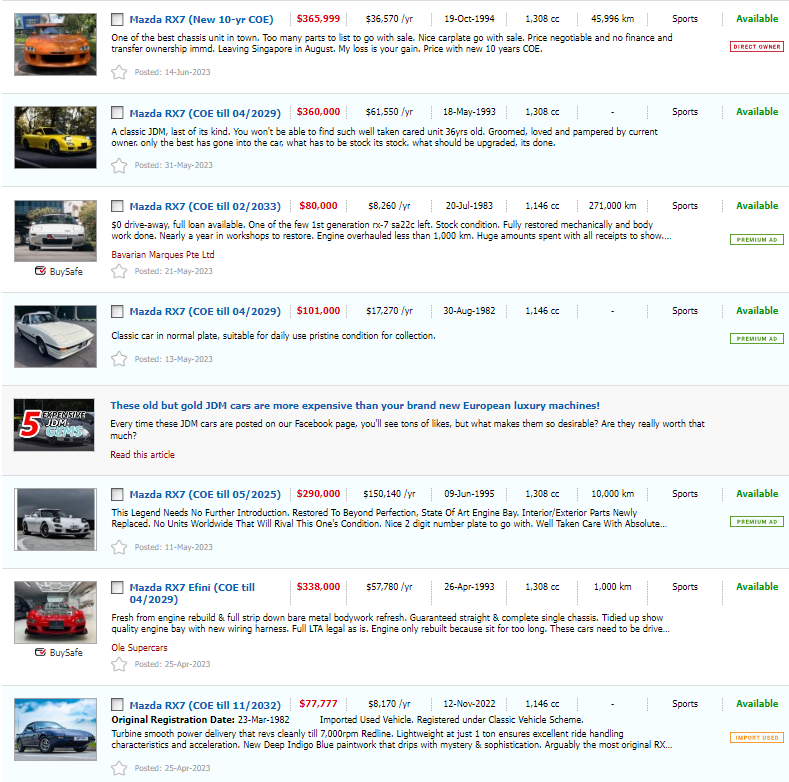Visit Ole Supercars dealer page
Image resolution: width=789 pixels, height=782 pixels.
pos(141,648)
